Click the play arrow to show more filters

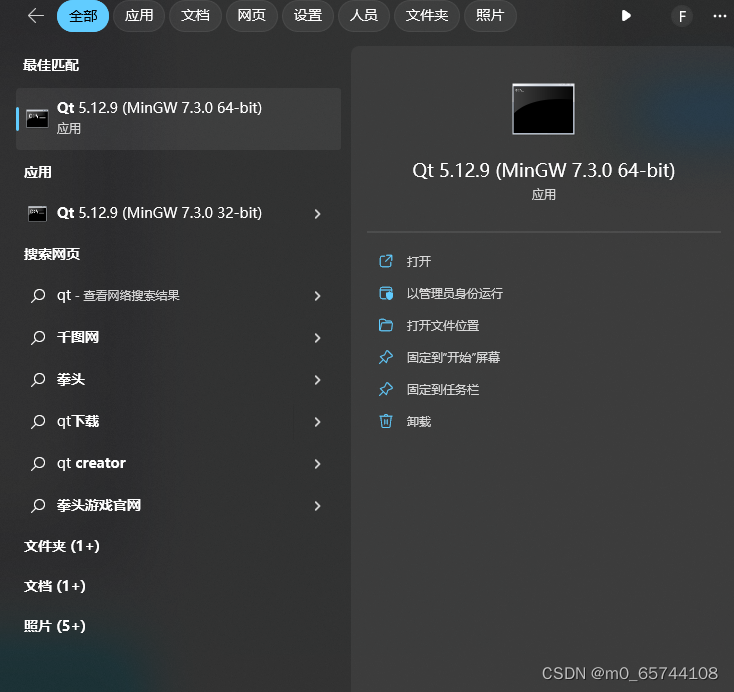pyautogui.click(x=626, y=16)
